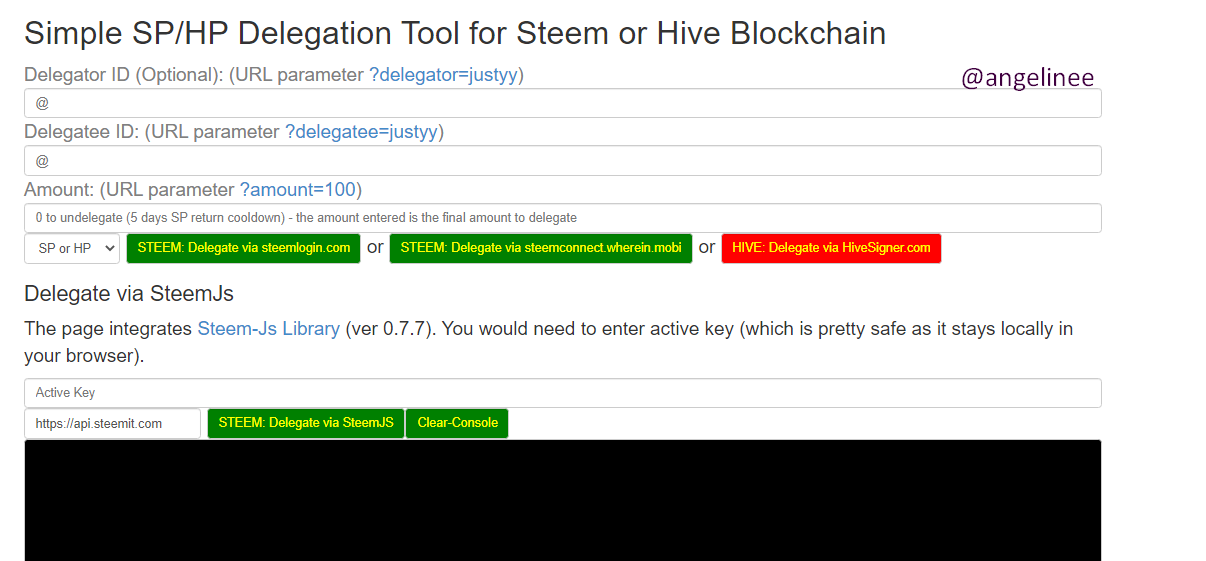Image resolution: width=1206 pixels, height=561 pixels.
Task: Click the Delegator ID input field
Action: pos(563,103)
